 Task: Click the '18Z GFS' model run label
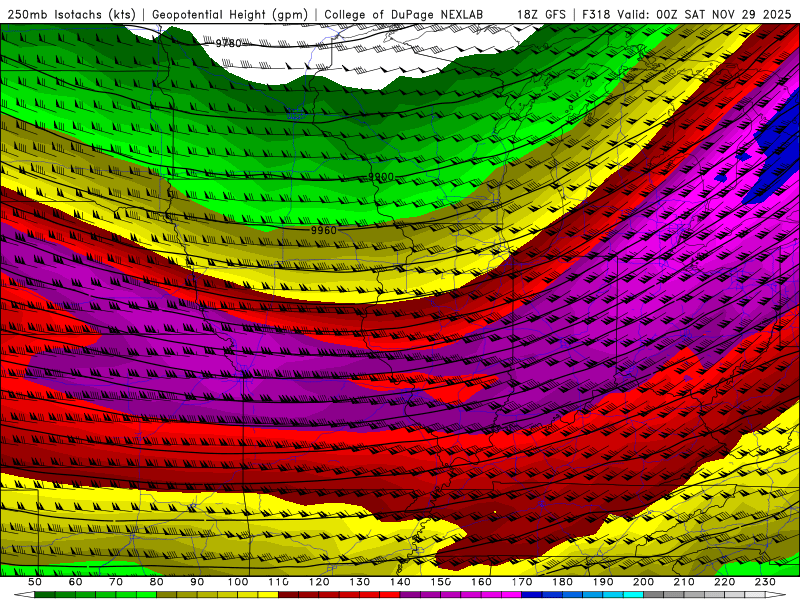[x=541, y=15]
